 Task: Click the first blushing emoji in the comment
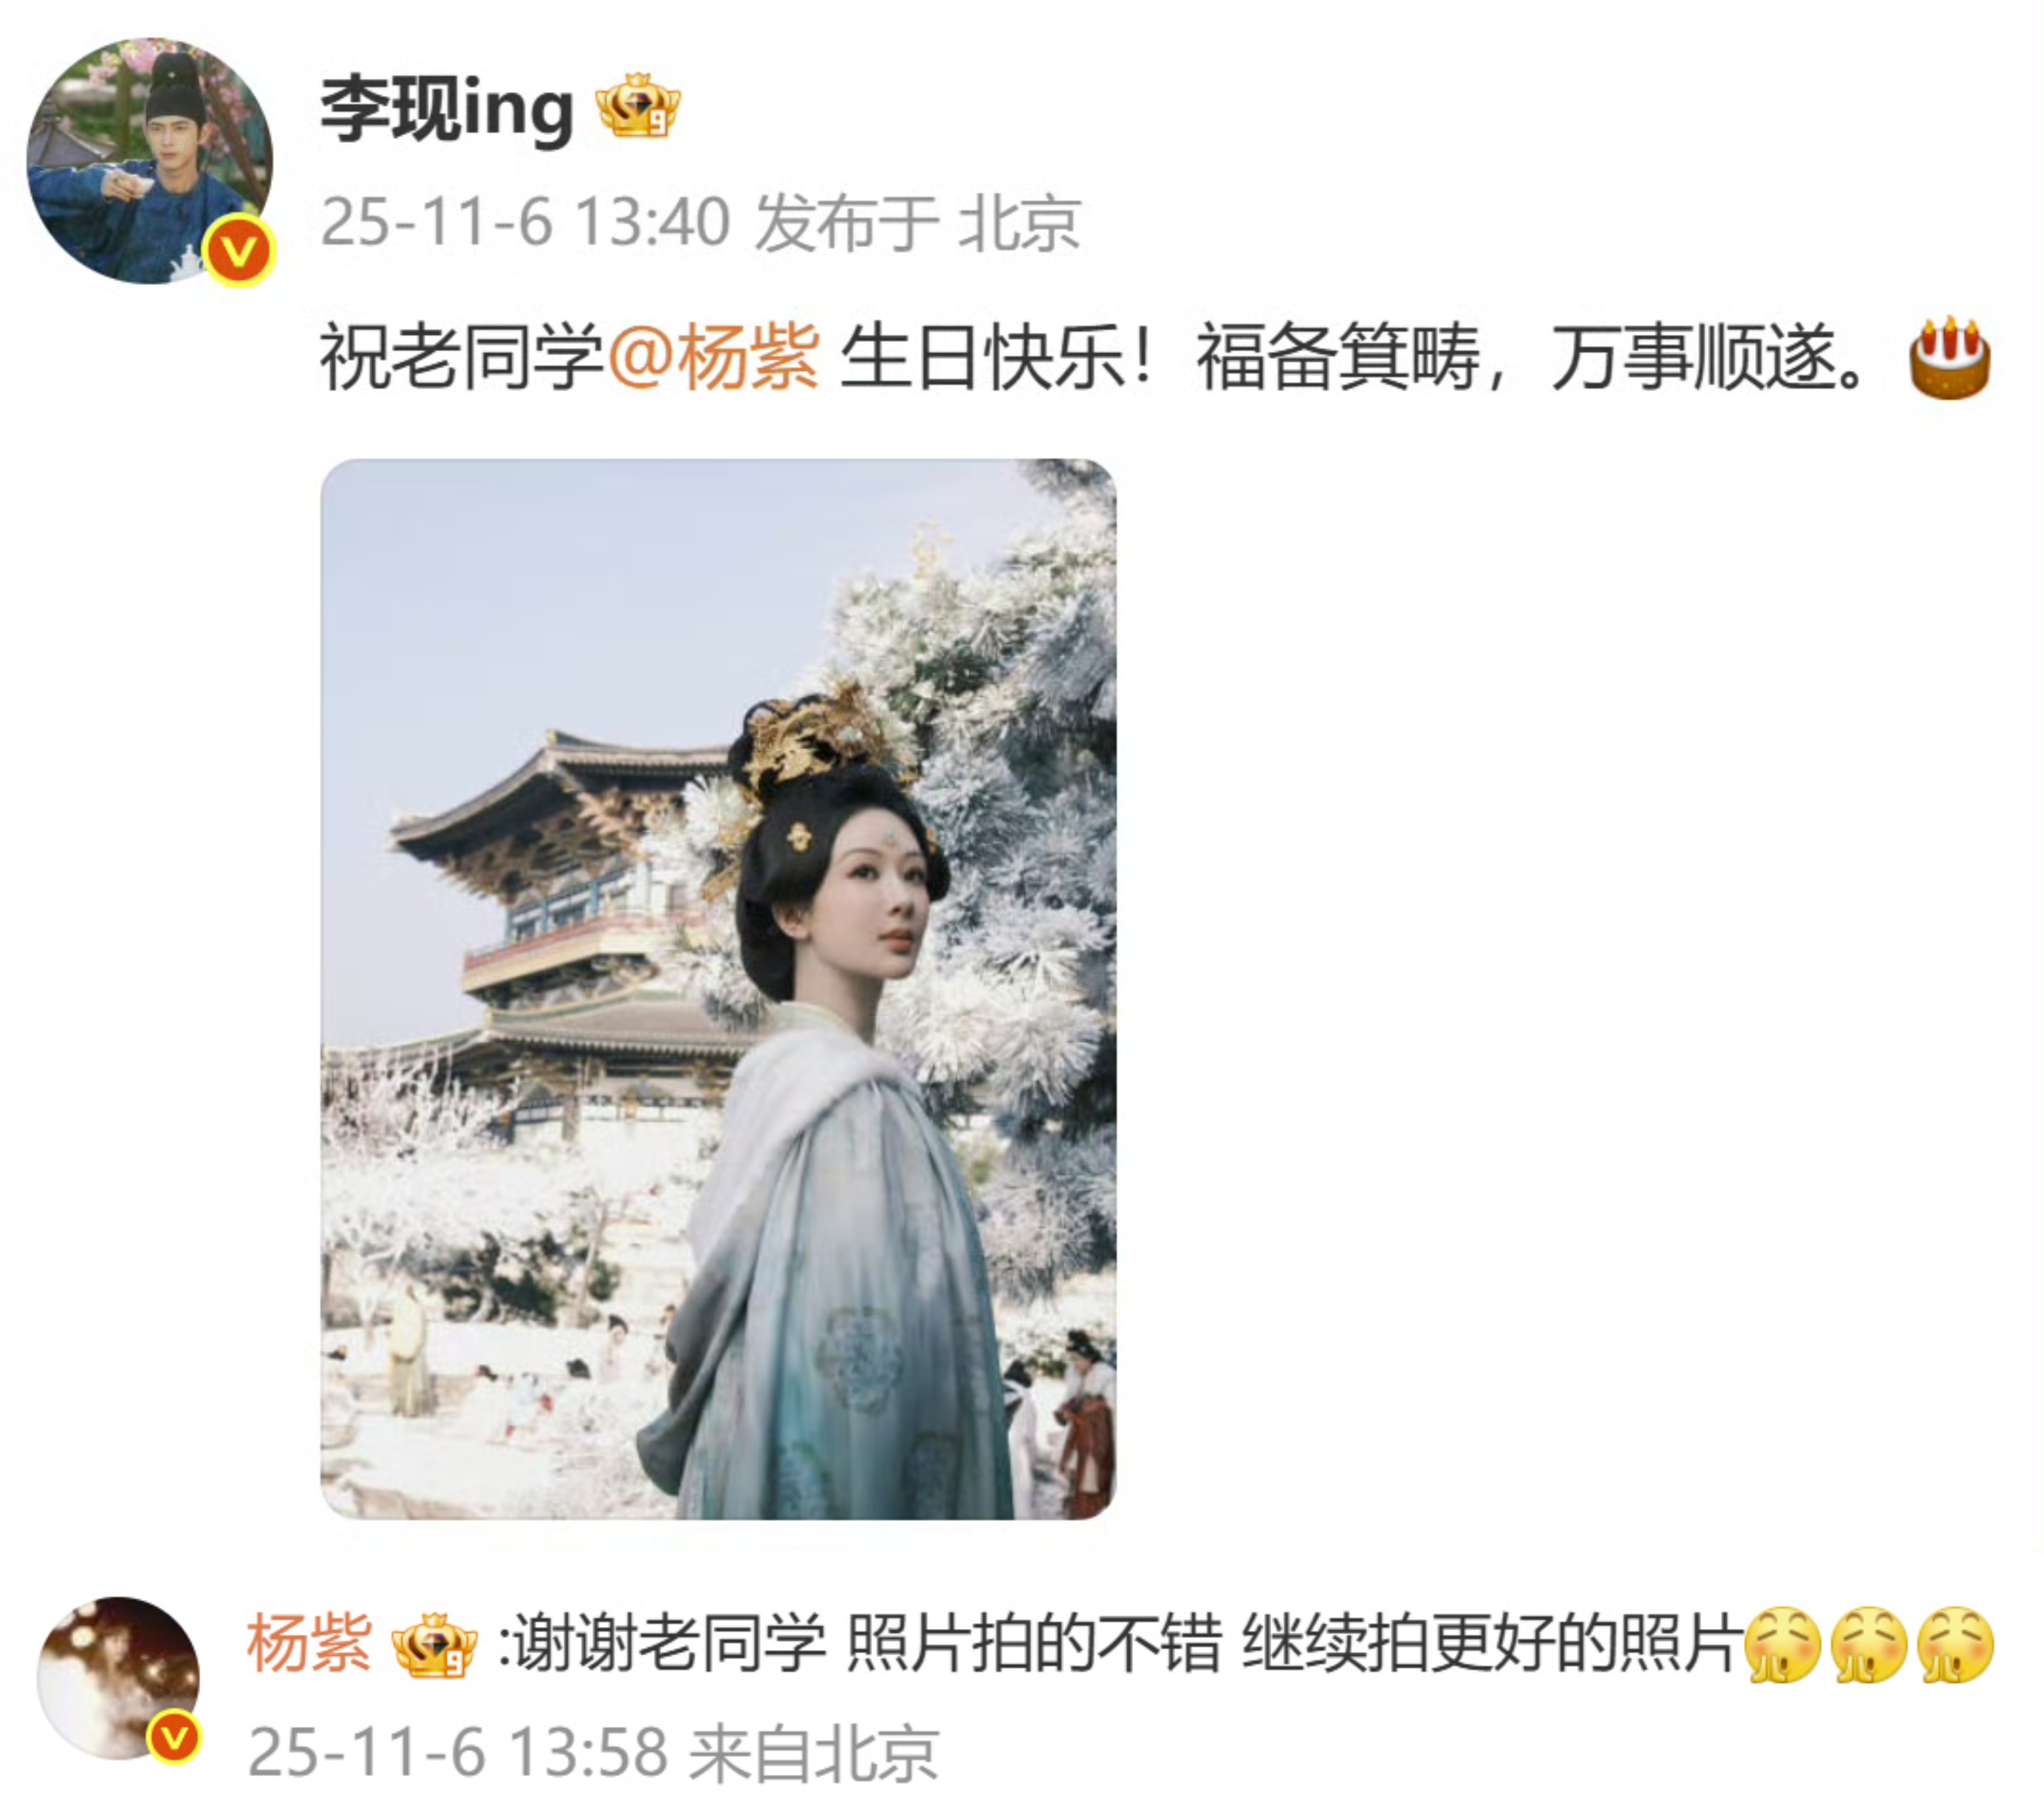[x=1782, y=1645]
